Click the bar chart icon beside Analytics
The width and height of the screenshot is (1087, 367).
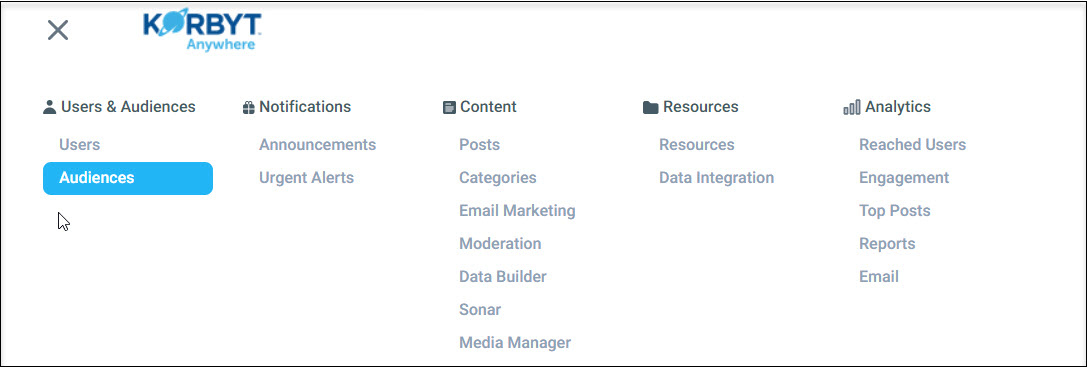pyautogui.click(x=851, y=108)
